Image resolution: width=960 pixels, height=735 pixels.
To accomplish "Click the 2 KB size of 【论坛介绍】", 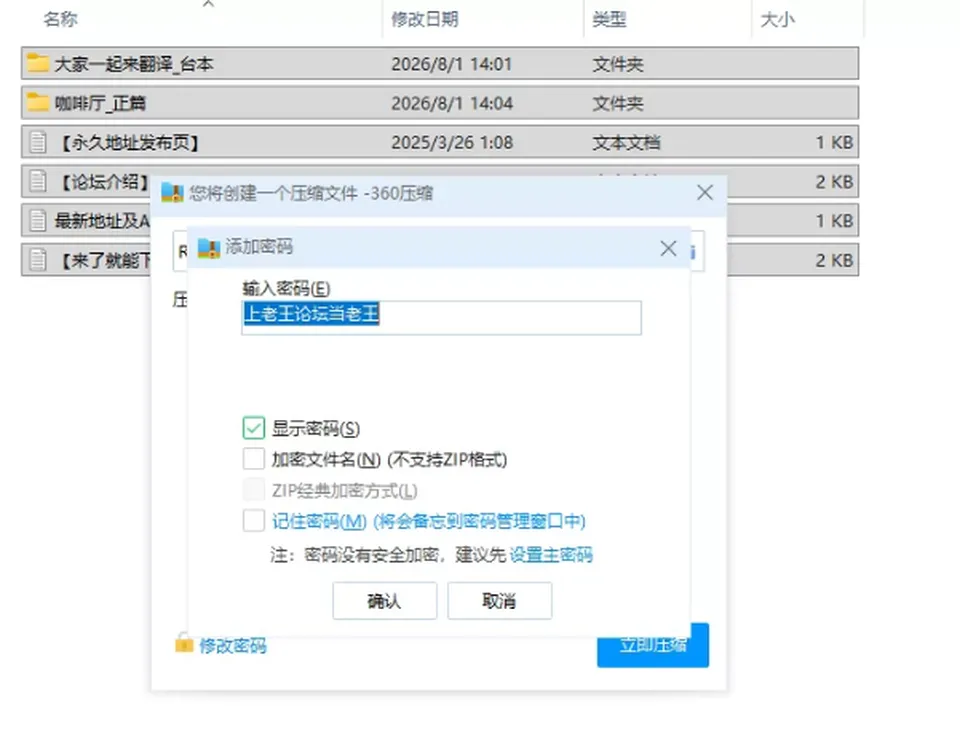I will 834,181.
